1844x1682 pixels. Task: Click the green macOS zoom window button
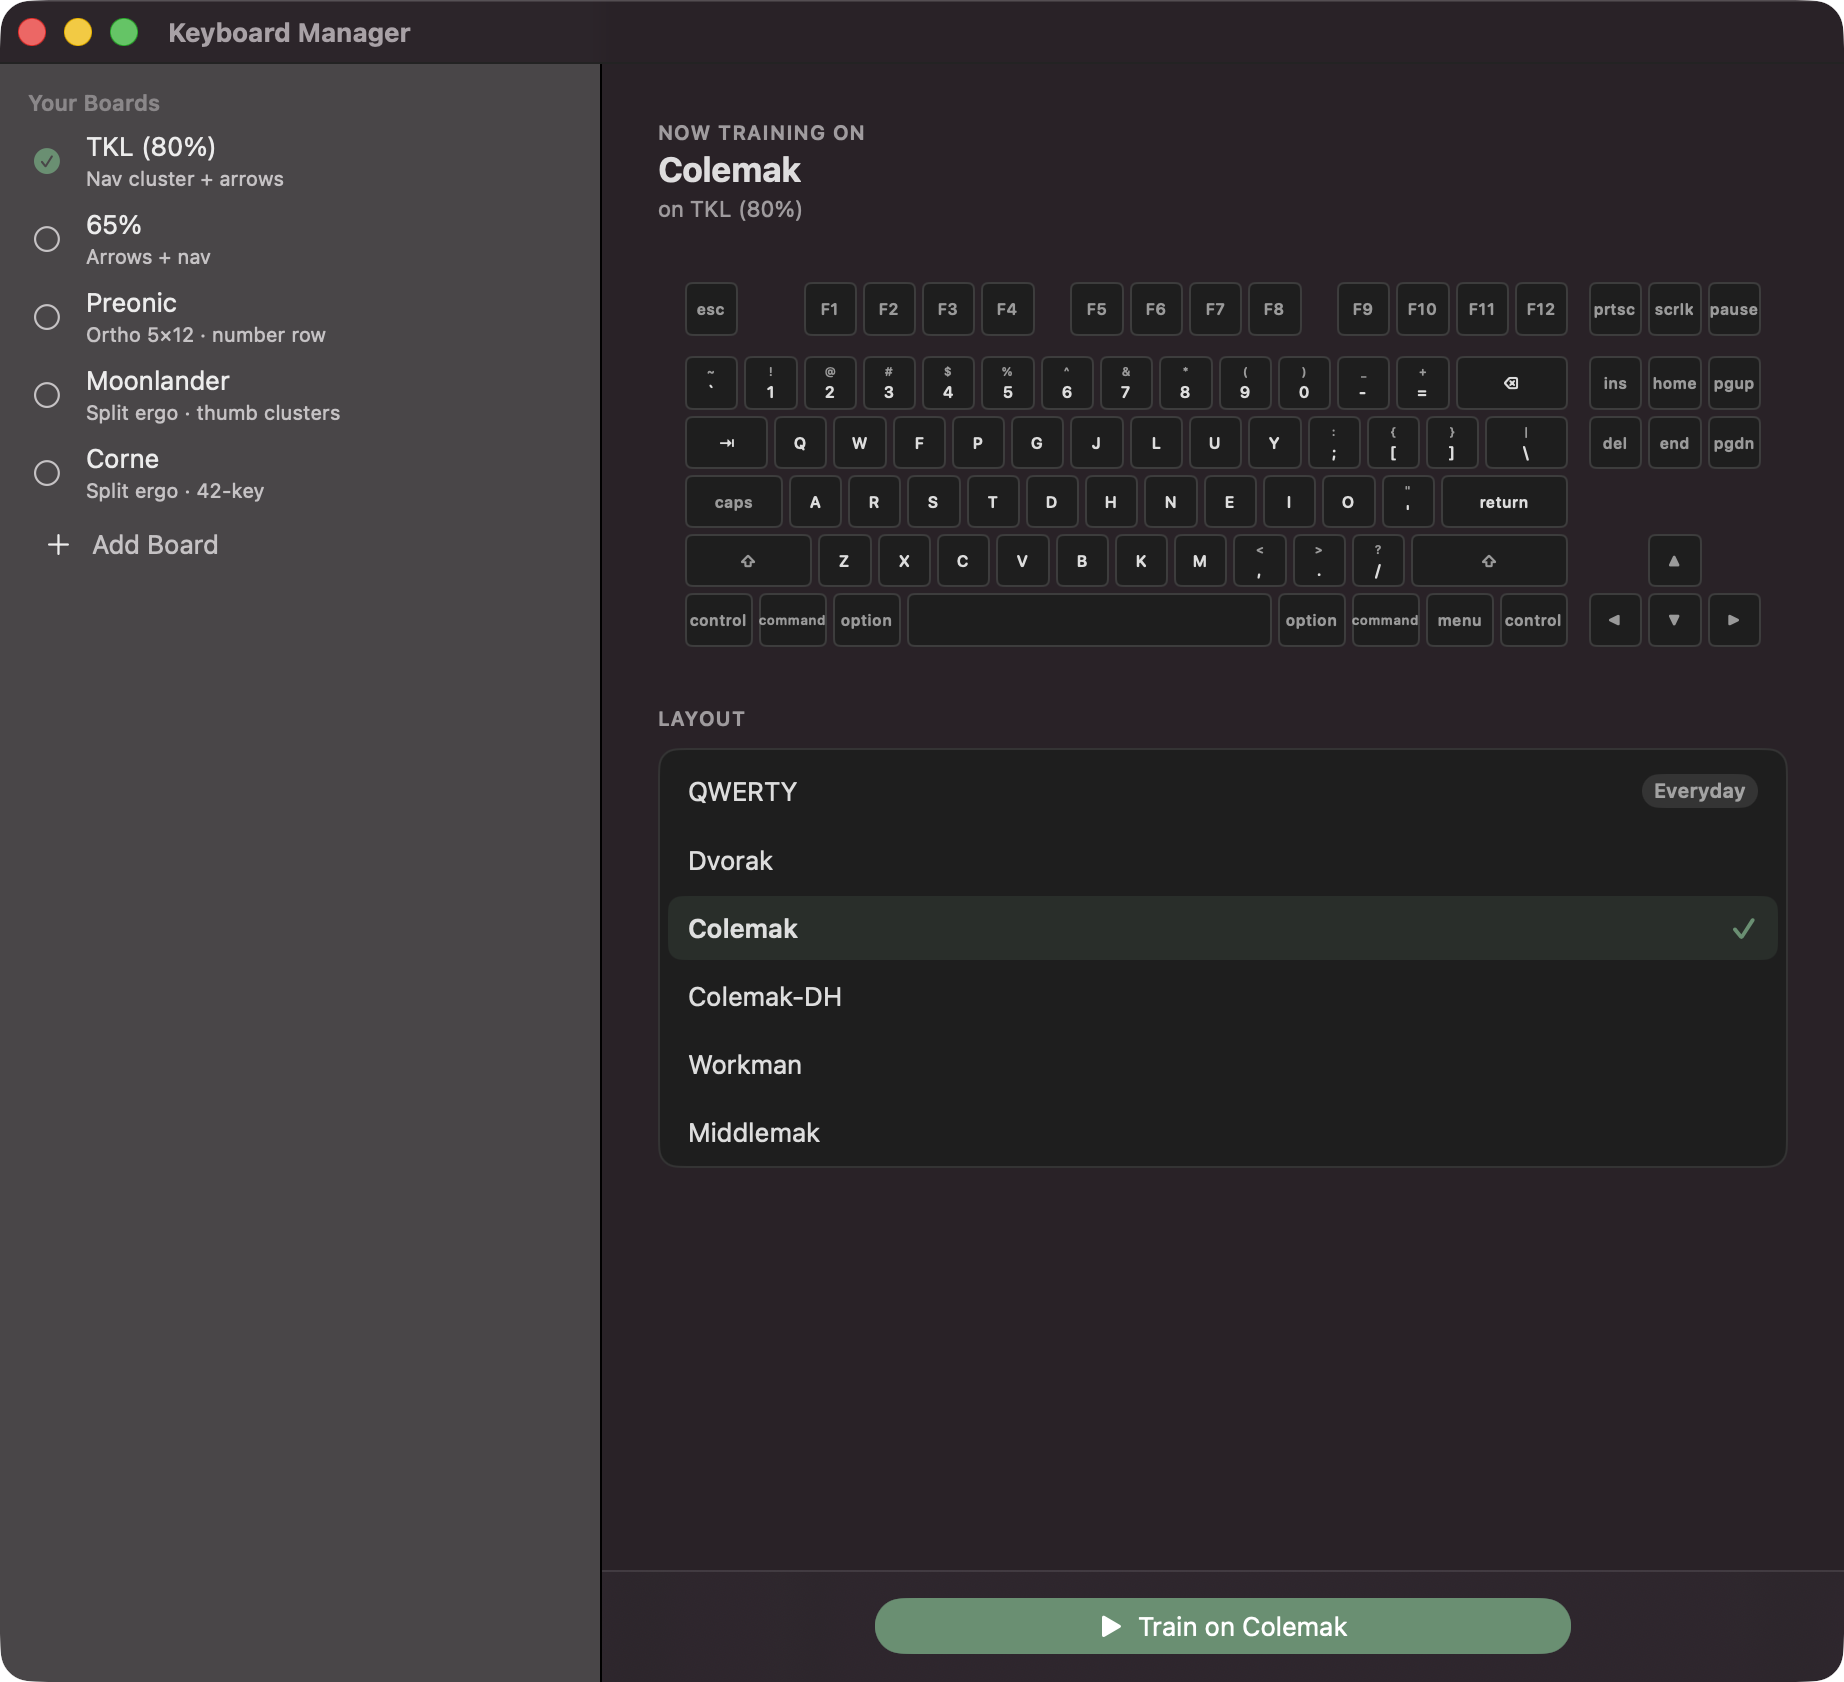point(124,32)
